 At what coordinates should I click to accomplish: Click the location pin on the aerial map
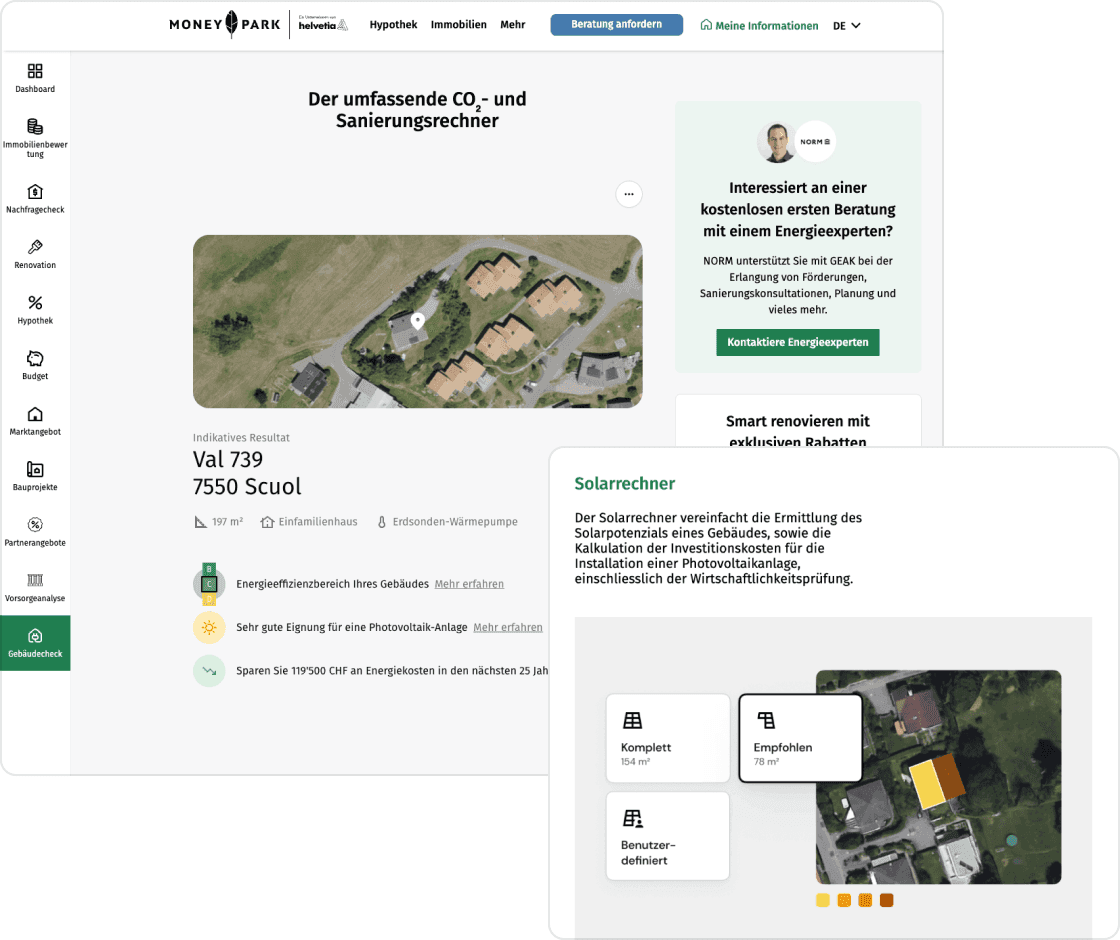[418, 320]
